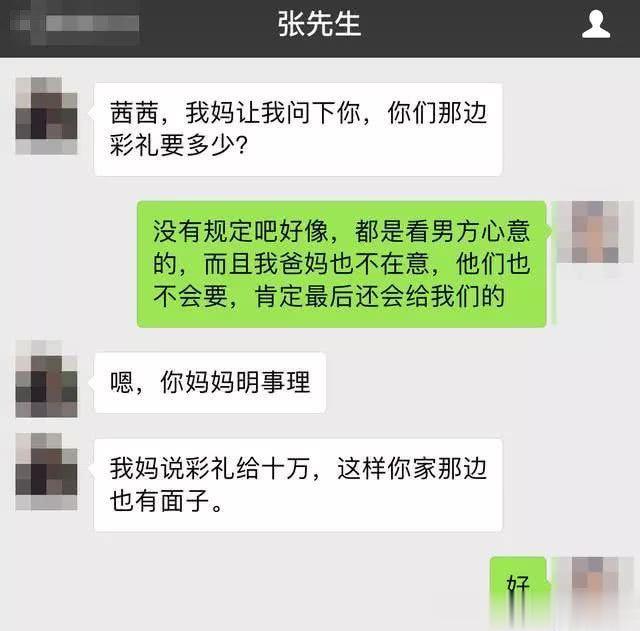
Task: Select the message 嗯，你妈妈明事理
Action: (x=210, y=382)
